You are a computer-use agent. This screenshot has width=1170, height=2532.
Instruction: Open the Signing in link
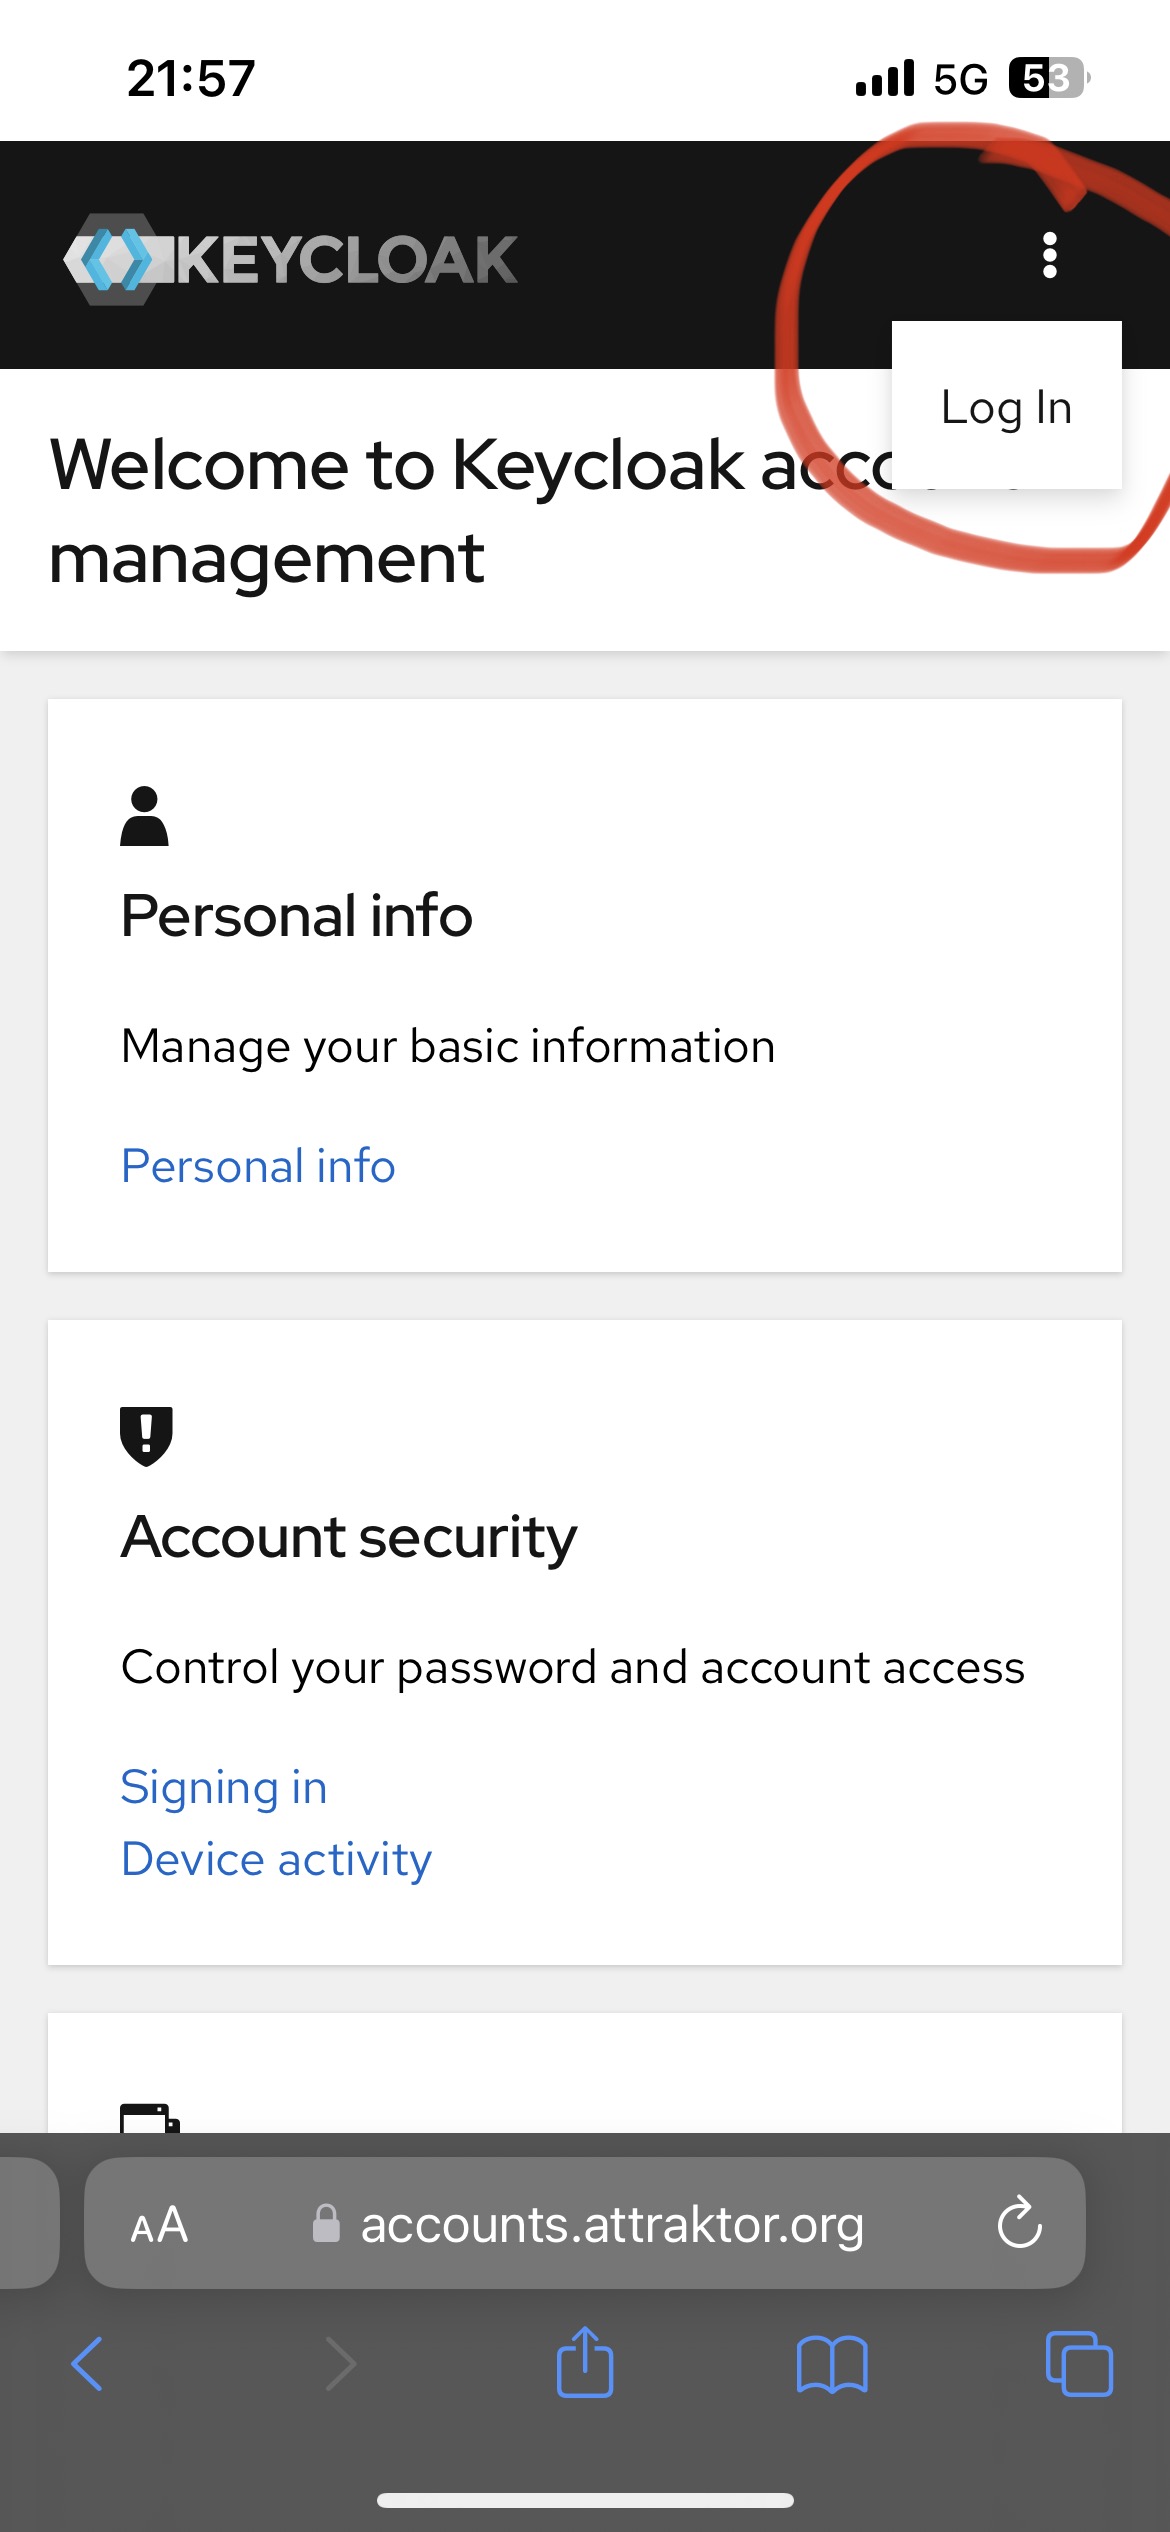coord(224,1788)
